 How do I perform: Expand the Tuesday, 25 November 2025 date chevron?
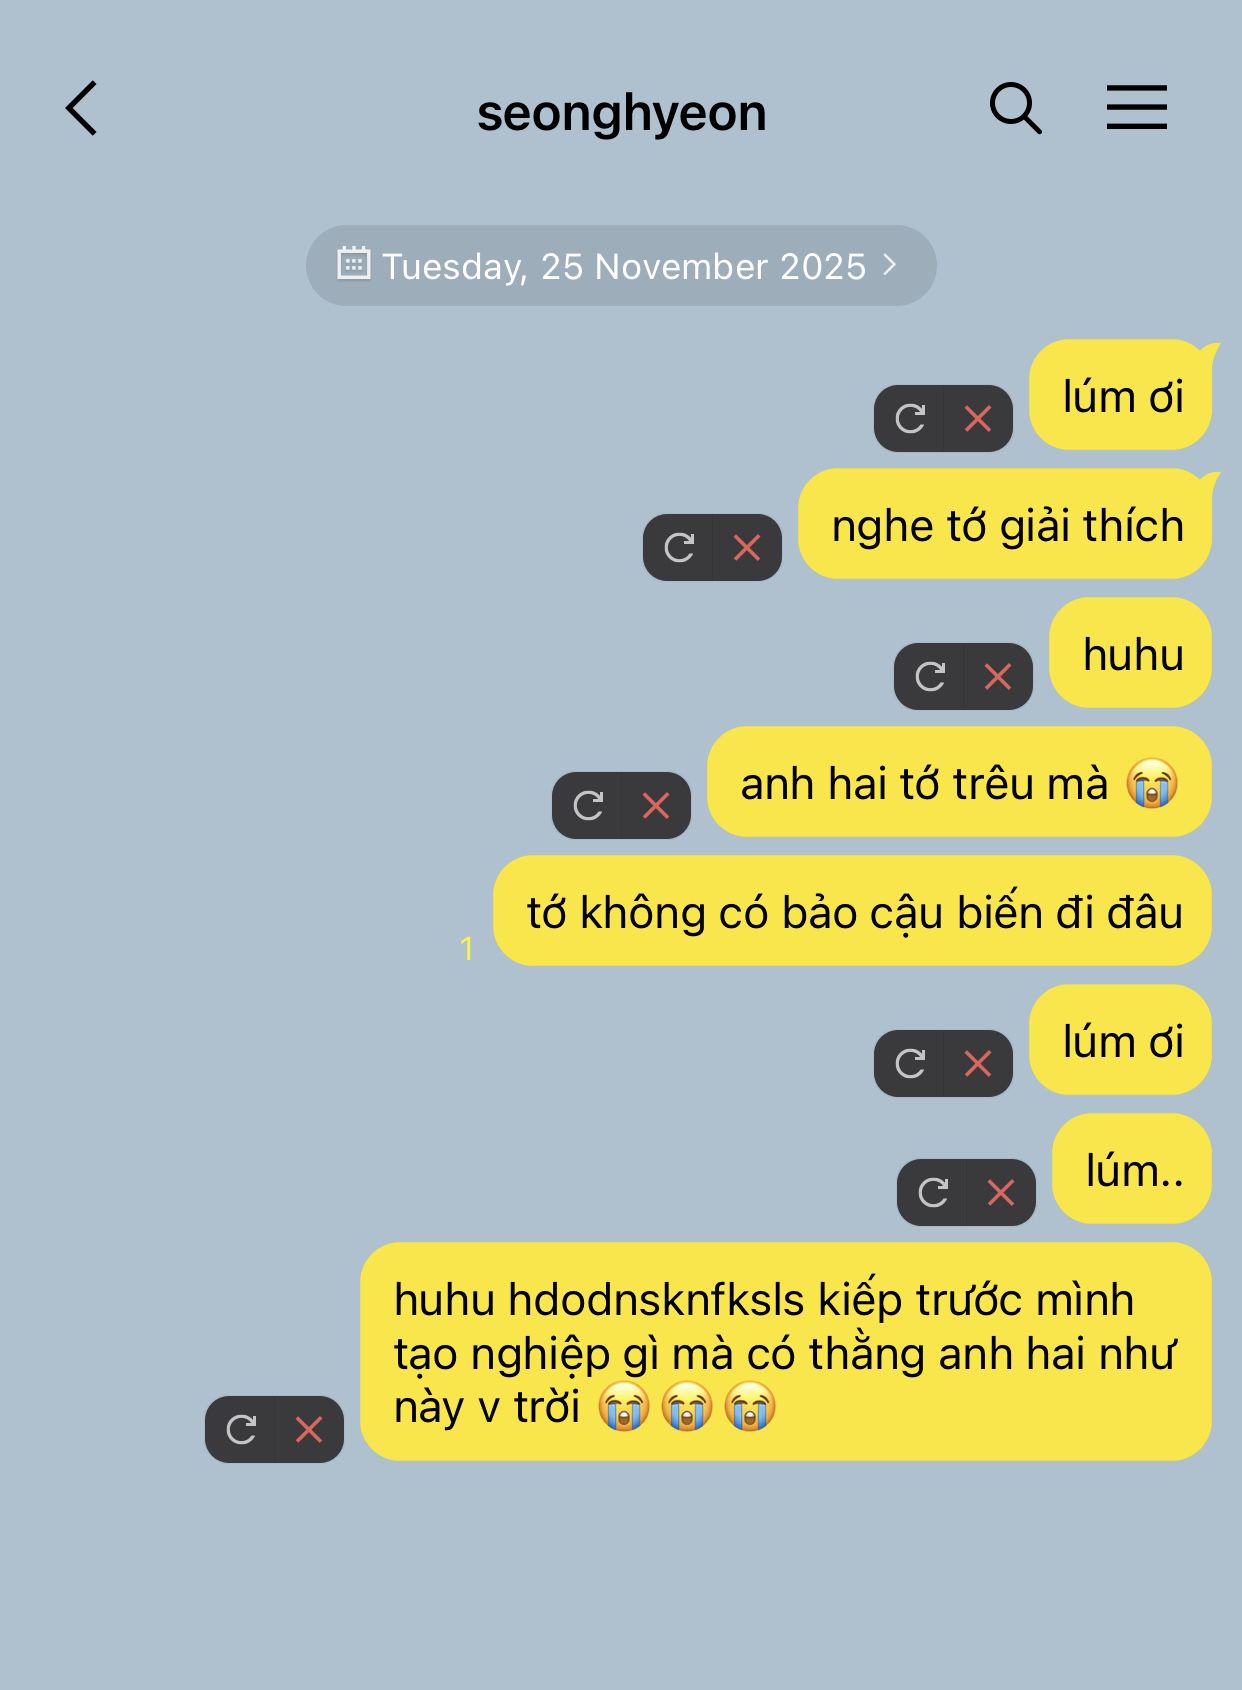pyautogui.click(x=890, y=265)
